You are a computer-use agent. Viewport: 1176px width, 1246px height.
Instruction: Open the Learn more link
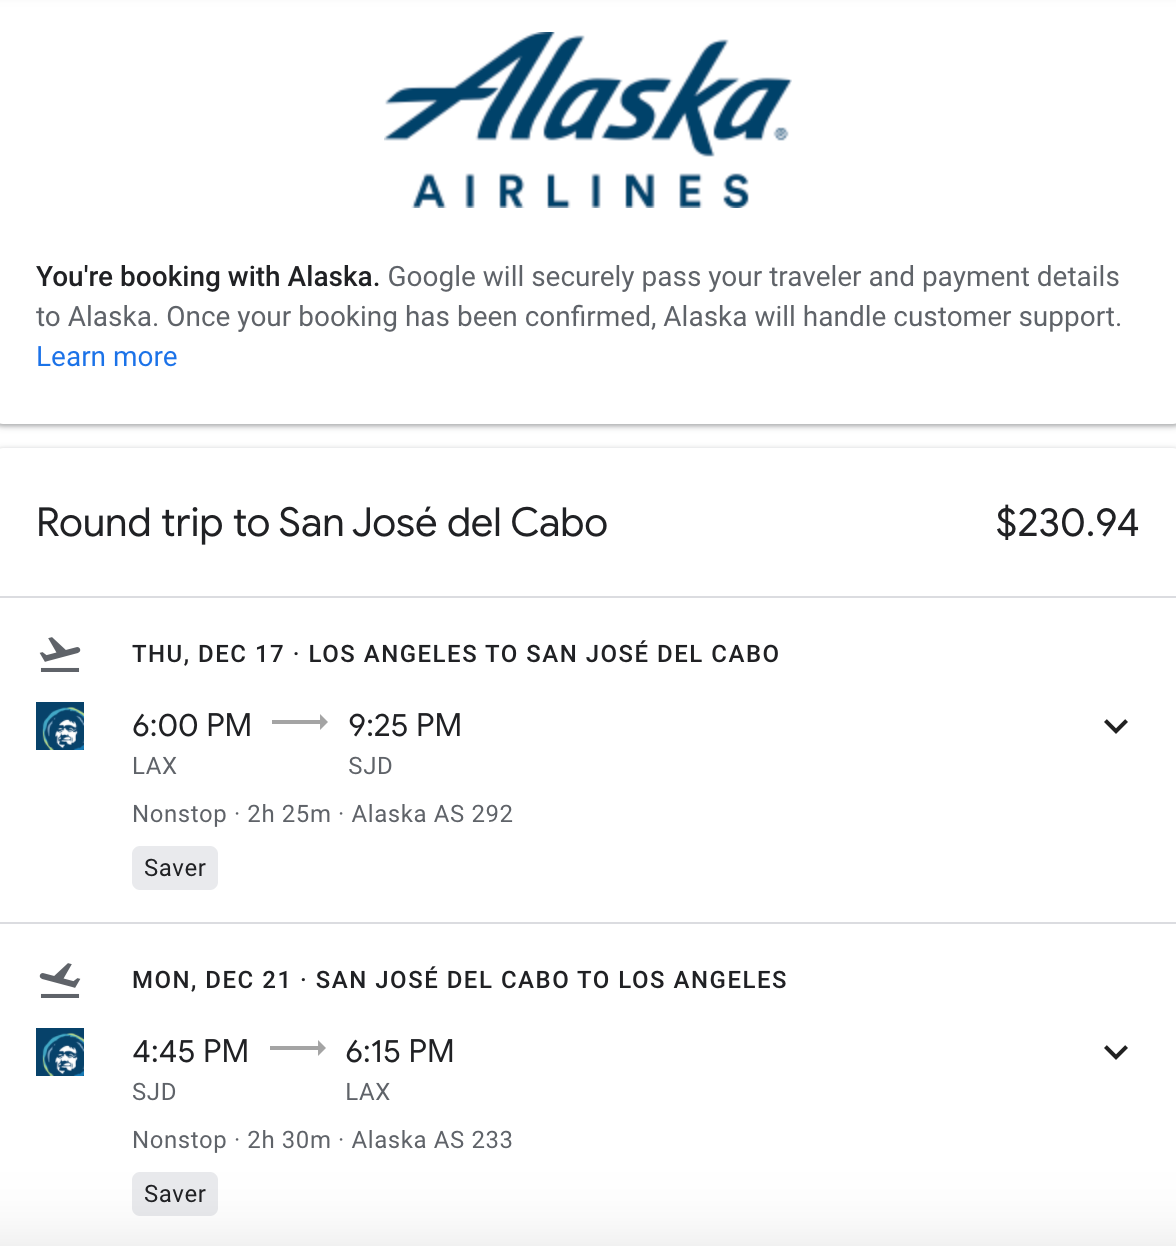(107, 357)
